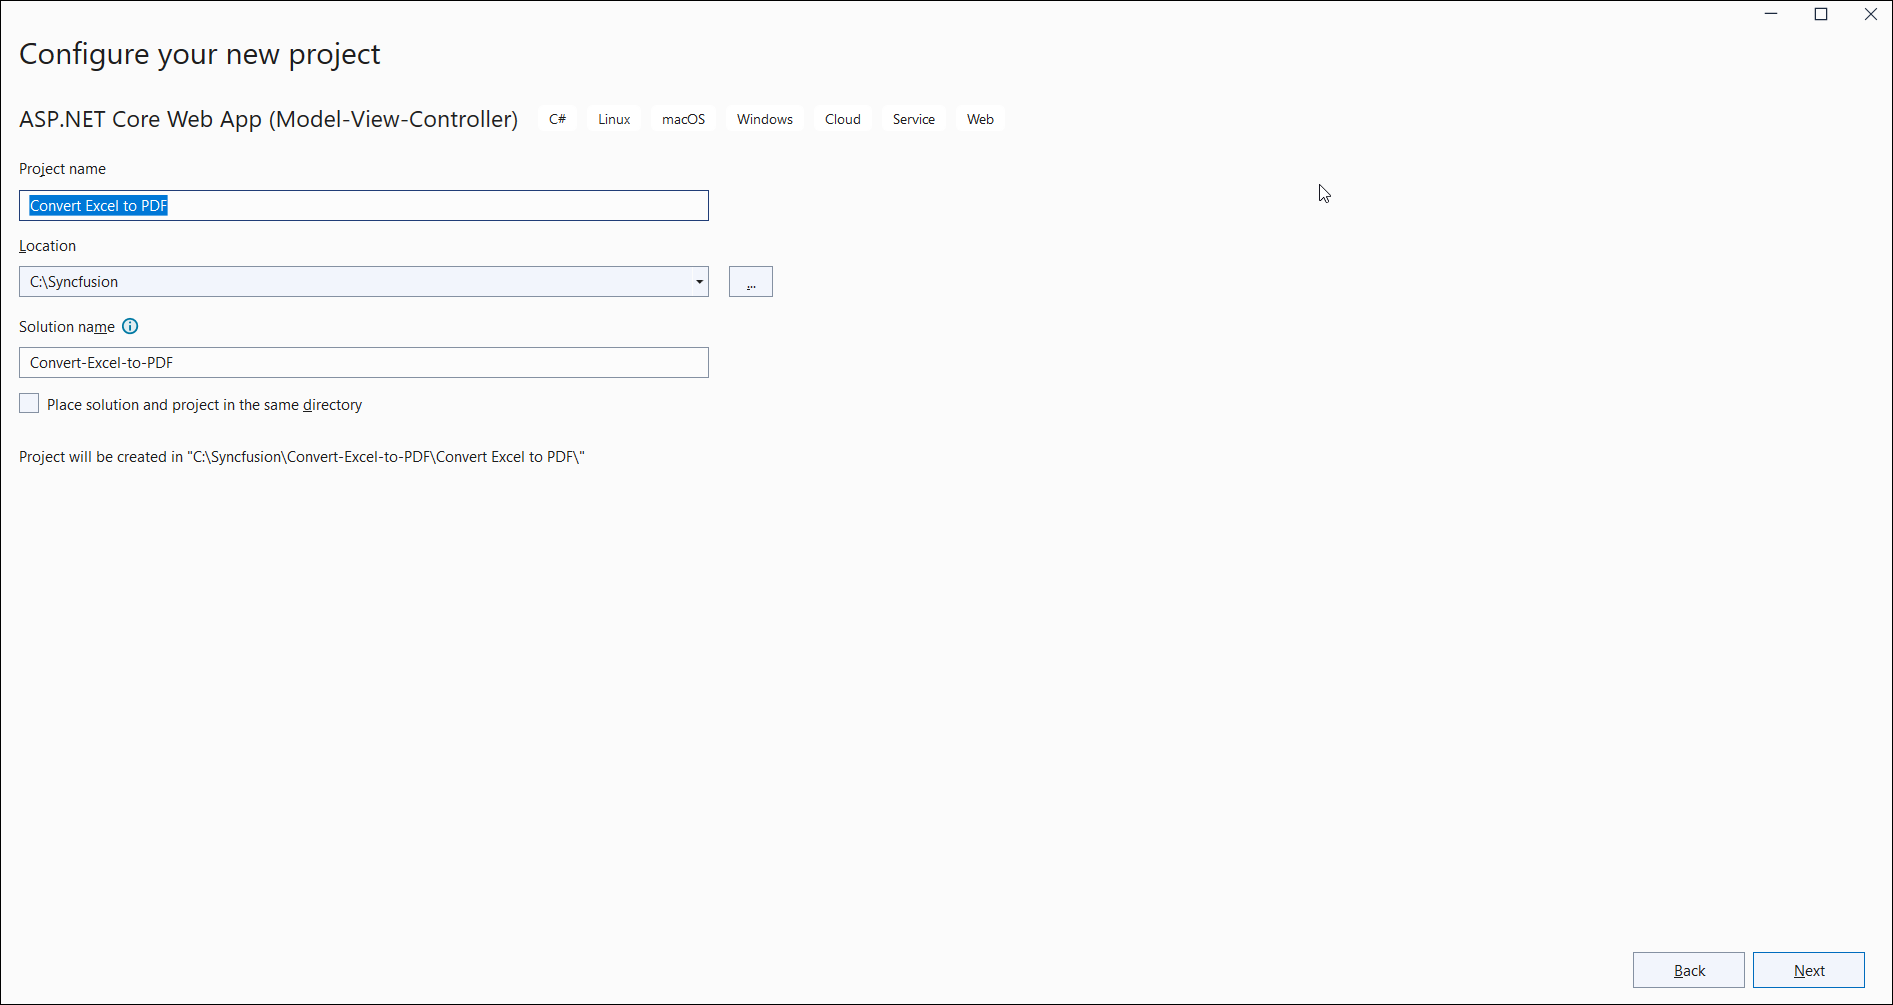Click the C:\Syncfusion location text field
This screenshot has width=1893, height=1005.
(350, 282)
